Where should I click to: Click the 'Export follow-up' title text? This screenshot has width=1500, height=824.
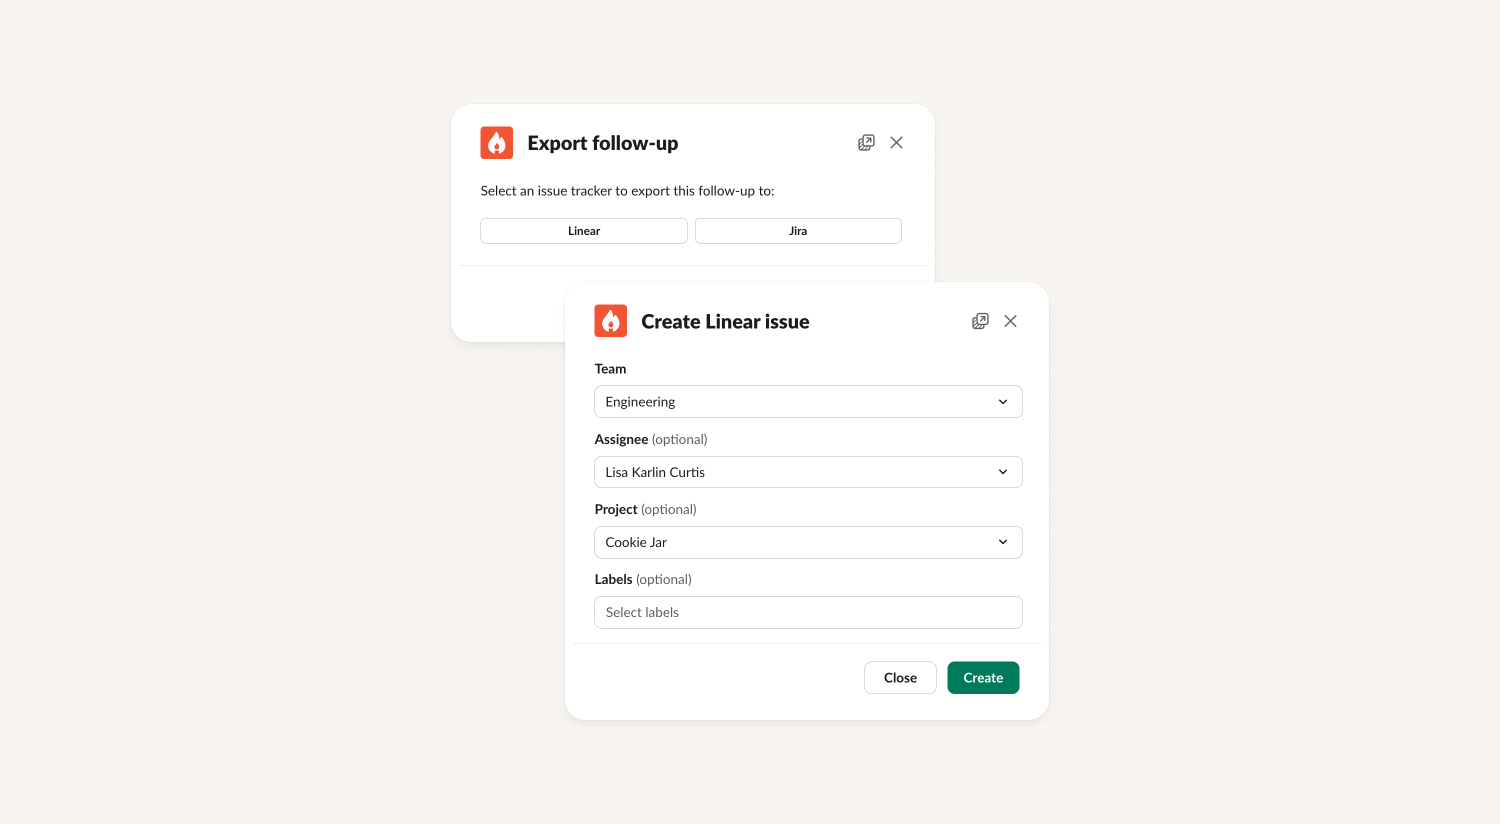(603, 144)
